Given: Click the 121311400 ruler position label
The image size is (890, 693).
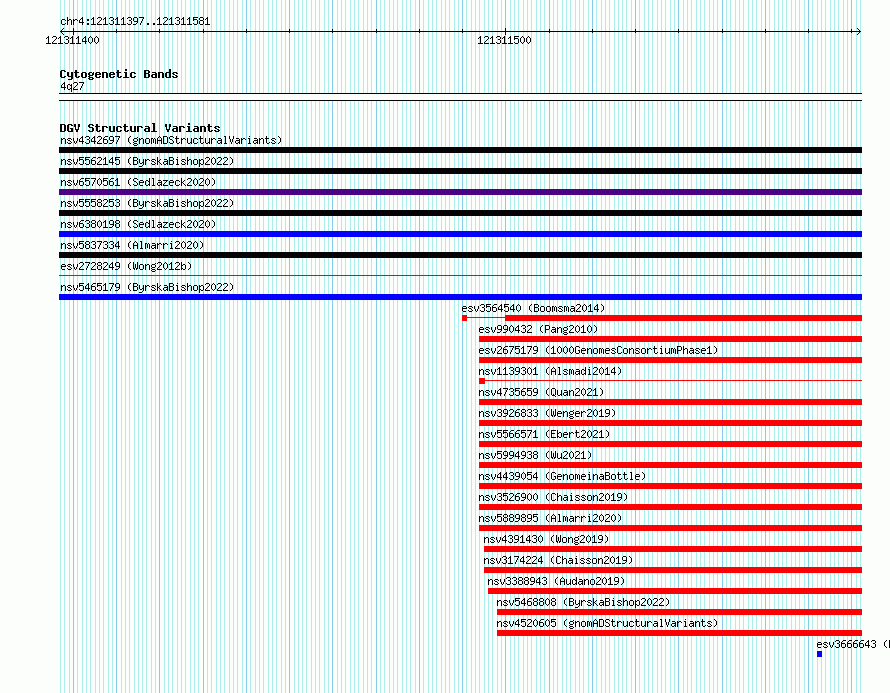Looking at the screenshot, I should click(72, 40).
